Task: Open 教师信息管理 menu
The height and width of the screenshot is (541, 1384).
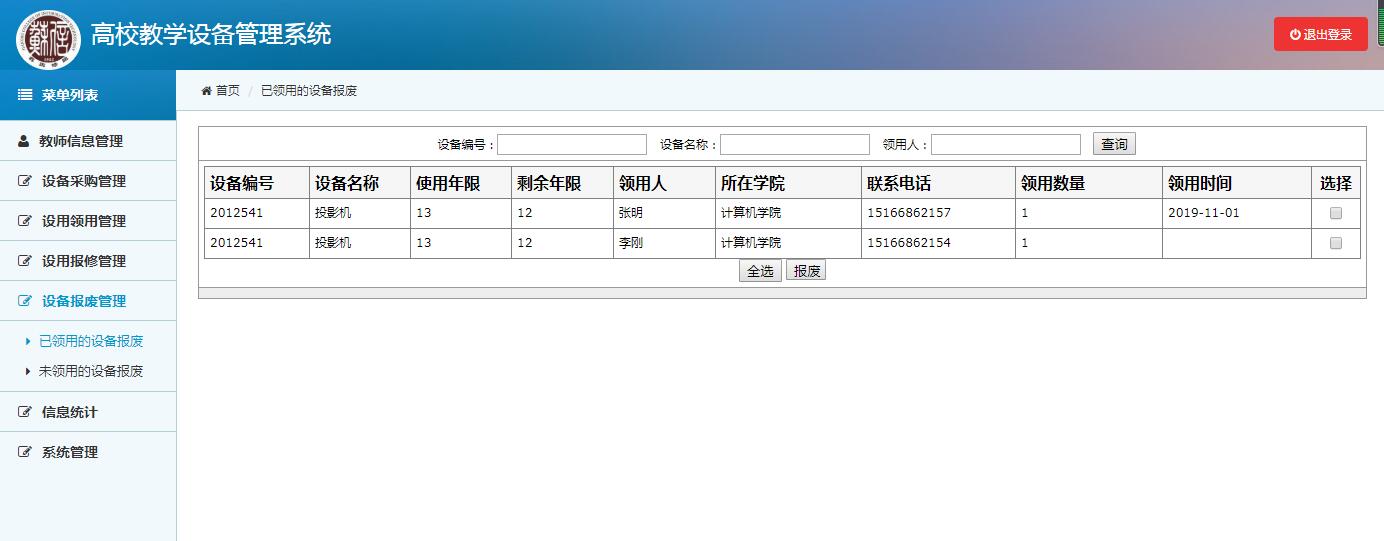Action: click(x=88, y=141)
